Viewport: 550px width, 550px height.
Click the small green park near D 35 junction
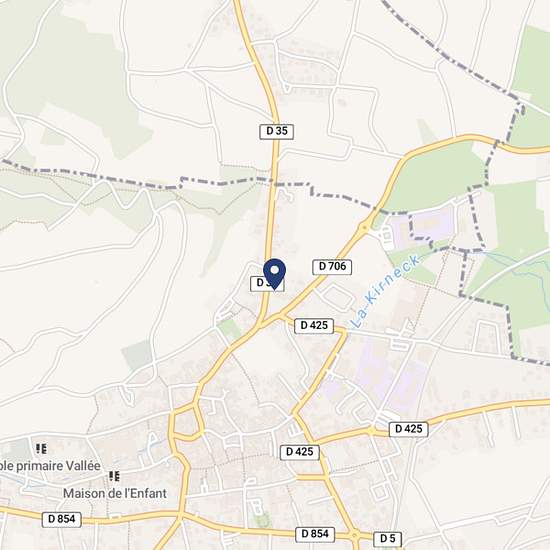click(230, 328)
